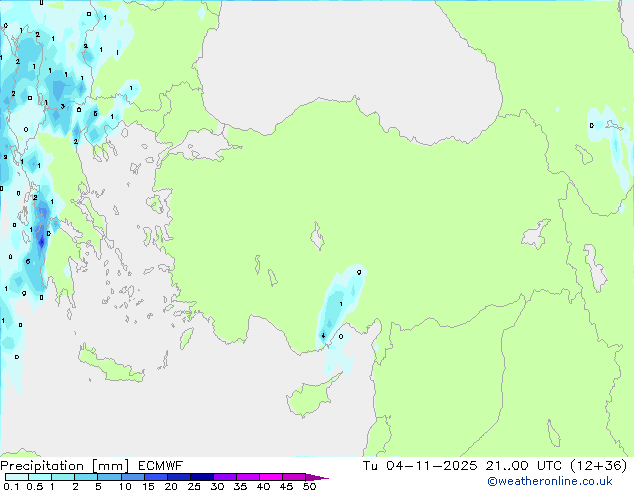This screenshot has height=490, width=634.
Task: Select the 0.1–0.5 mm legend color swatch
Action: 17,477
